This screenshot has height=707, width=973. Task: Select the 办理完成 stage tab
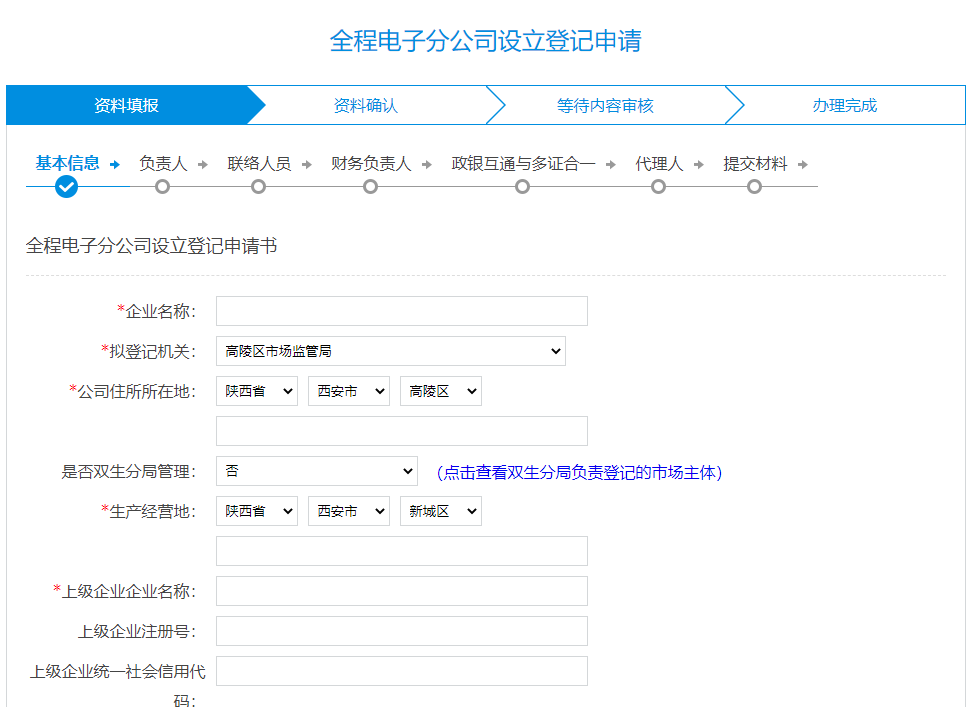(845, 106)
